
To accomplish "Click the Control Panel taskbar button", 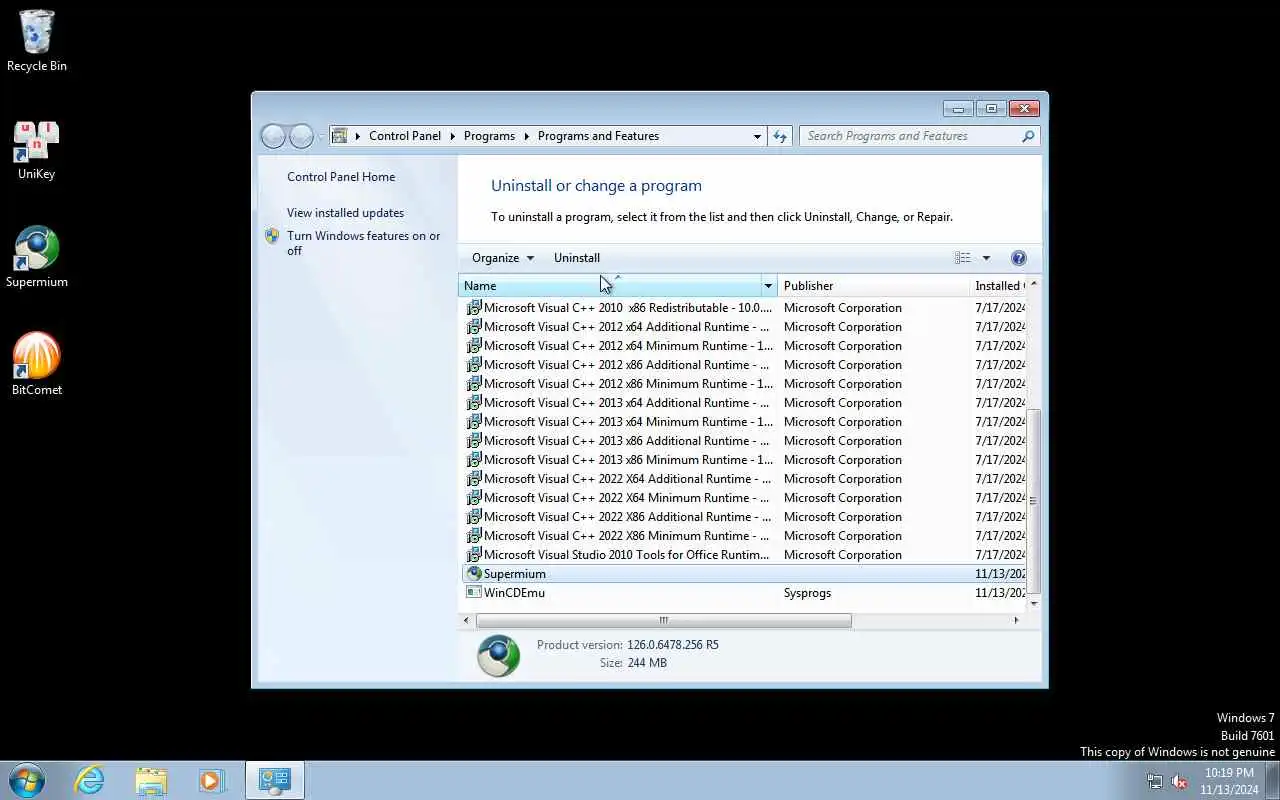I will (x=274, y=780).
